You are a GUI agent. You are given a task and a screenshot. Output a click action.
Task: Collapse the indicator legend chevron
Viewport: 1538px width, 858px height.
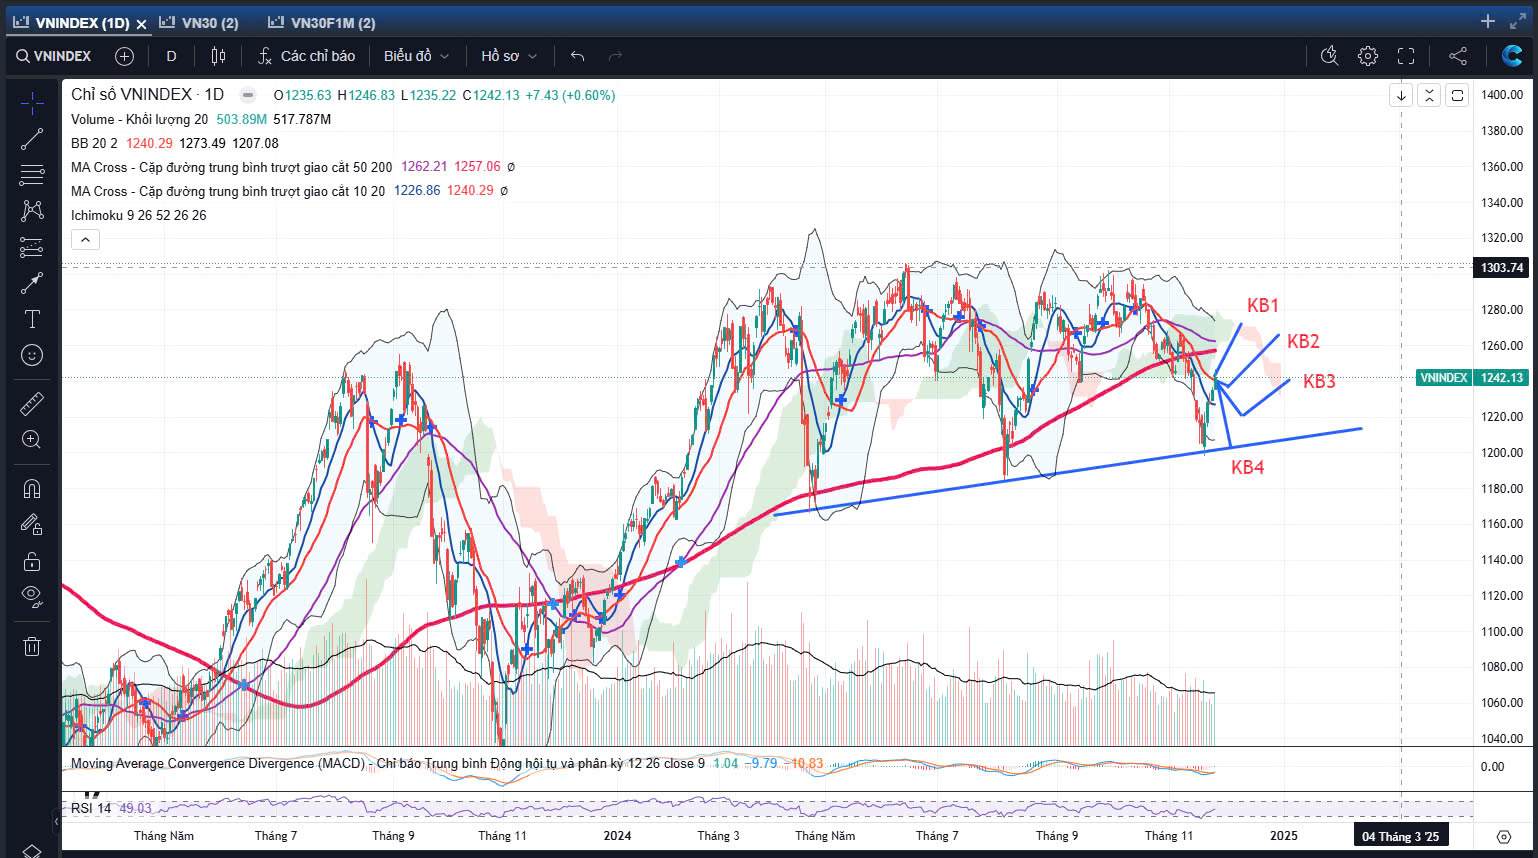pos(85,239)
